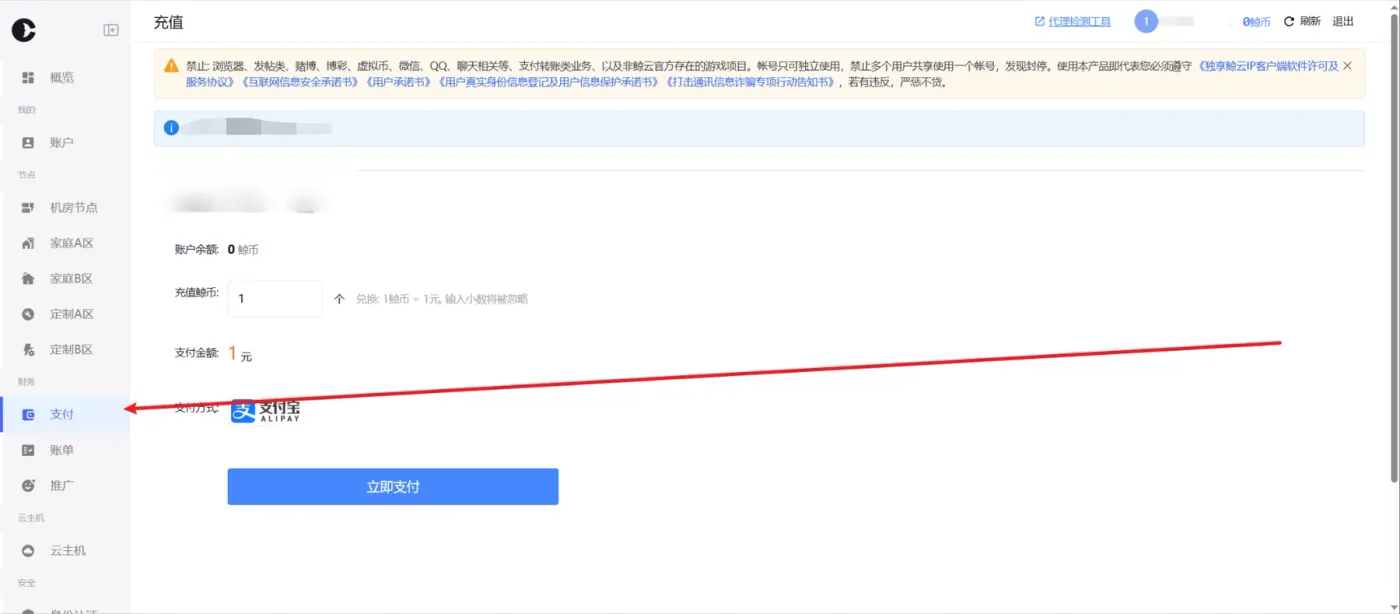Click the 账户余额 label
This screenshot has height=614, width=1400.
pos(196,250)
